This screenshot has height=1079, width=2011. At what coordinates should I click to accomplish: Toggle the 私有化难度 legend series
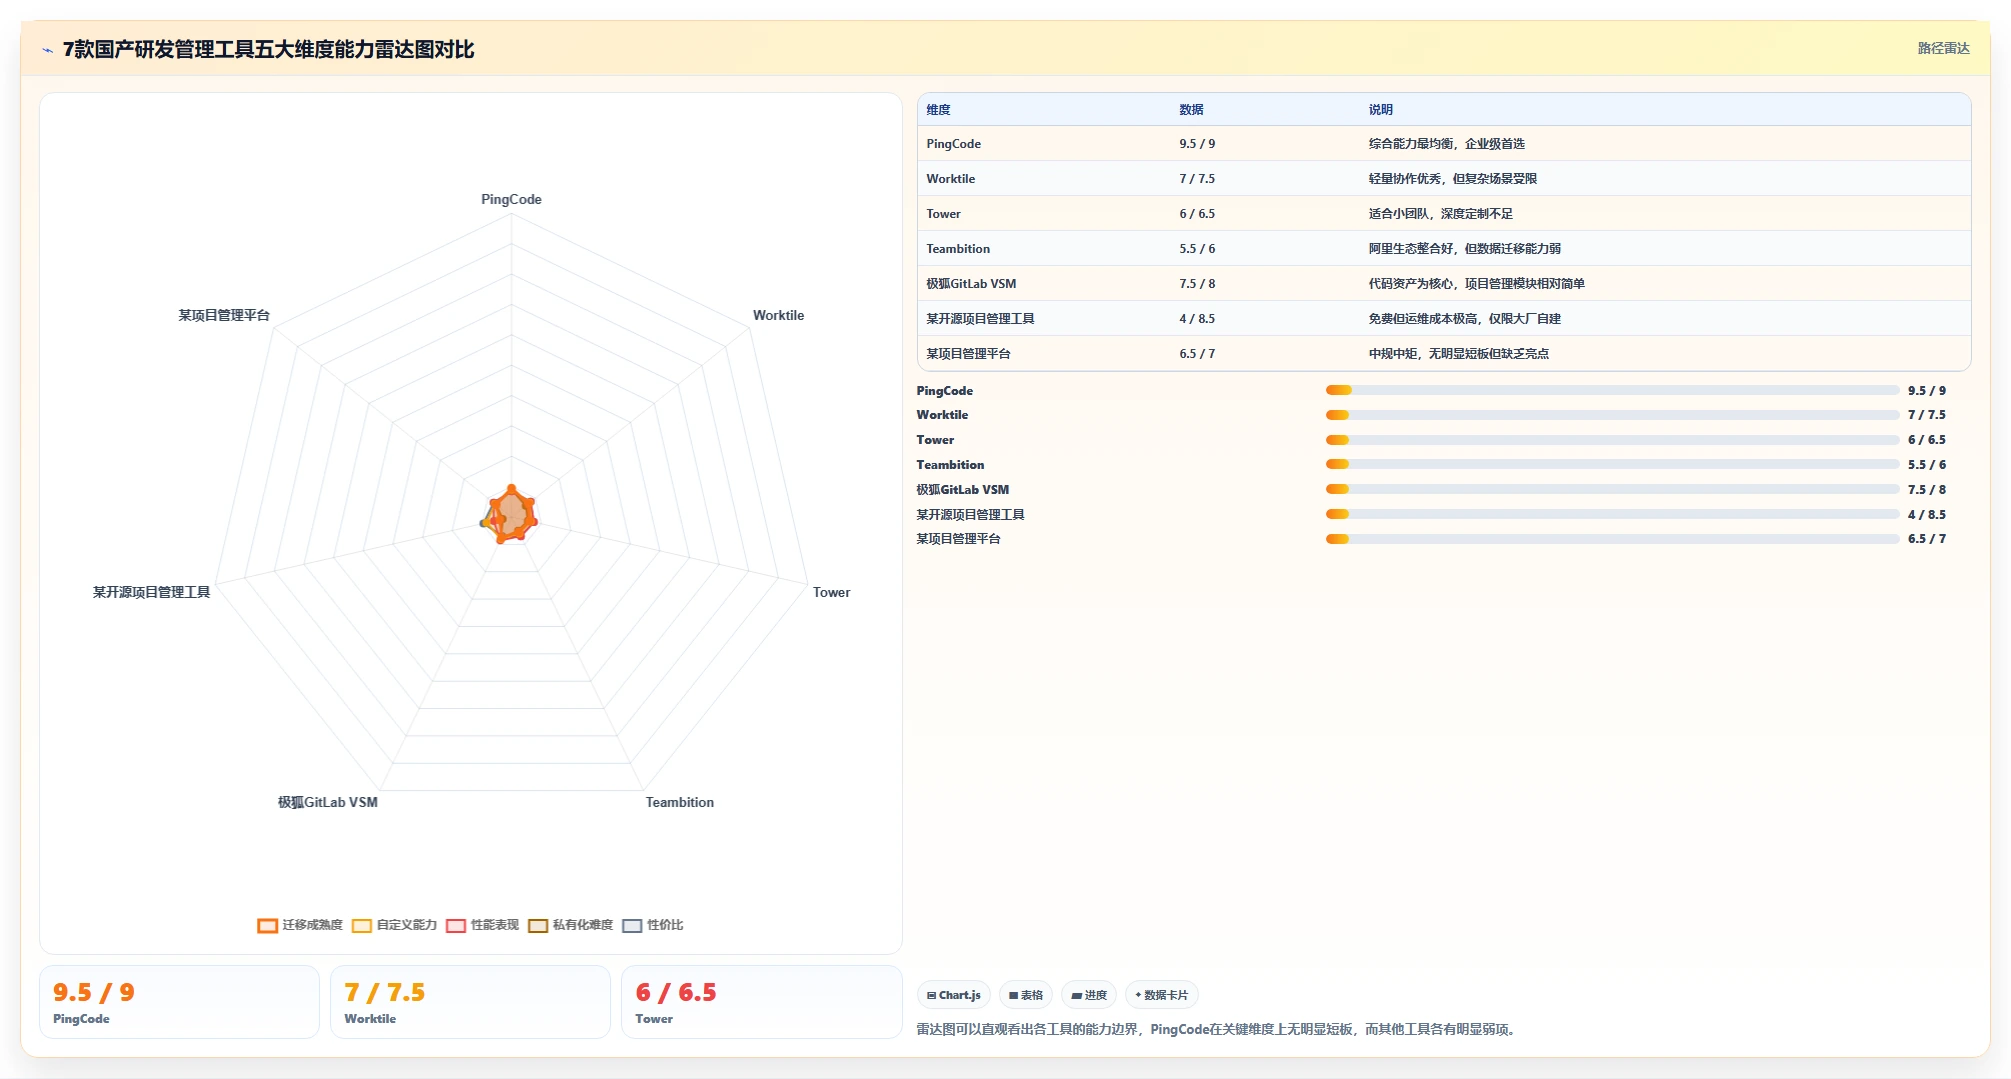pos(570,925)
